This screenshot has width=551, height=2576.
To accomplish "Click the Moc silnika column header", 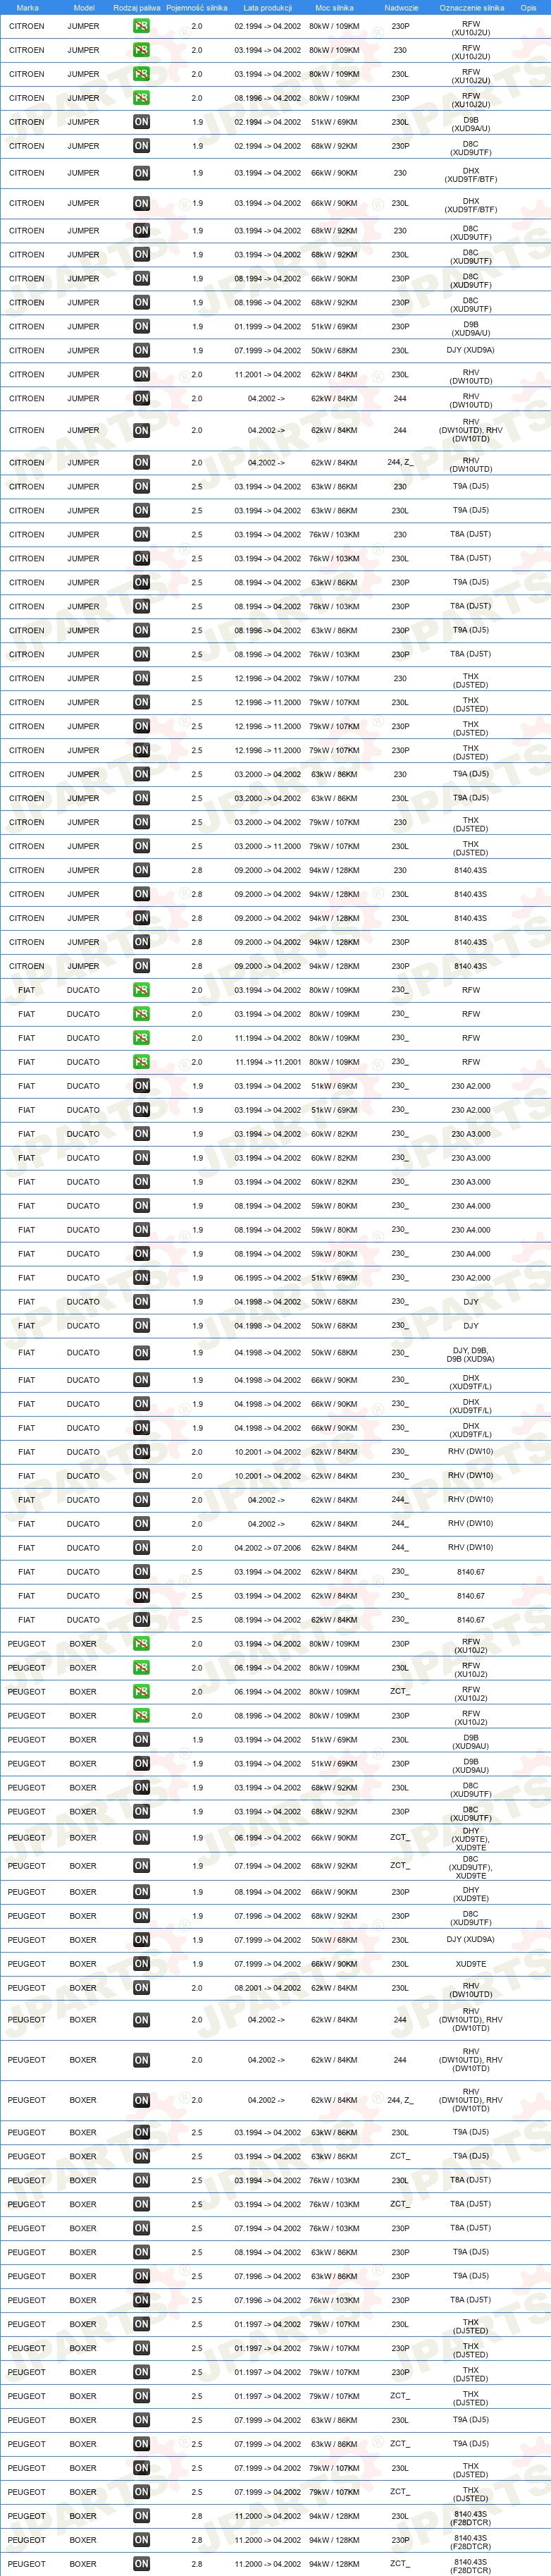I will [334, 7].
